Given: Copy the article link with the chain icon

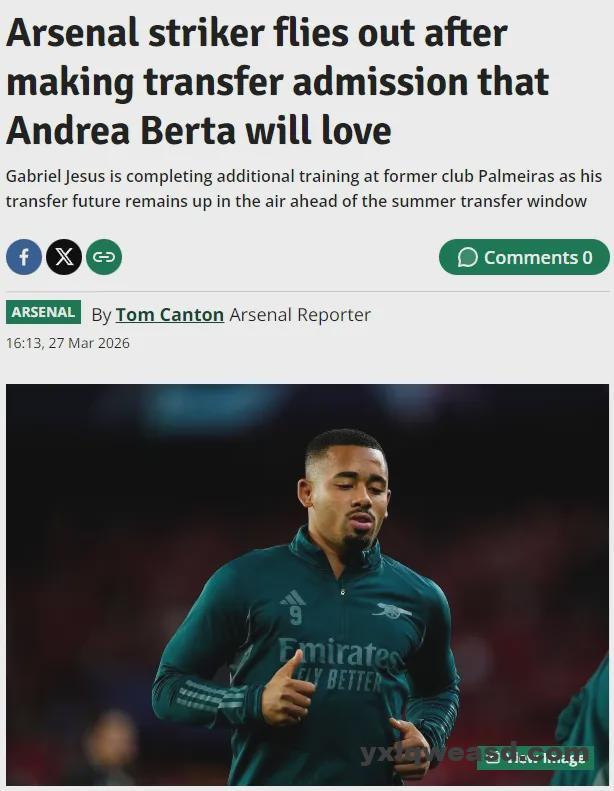Looking at the screenshot, I should 104,257.
